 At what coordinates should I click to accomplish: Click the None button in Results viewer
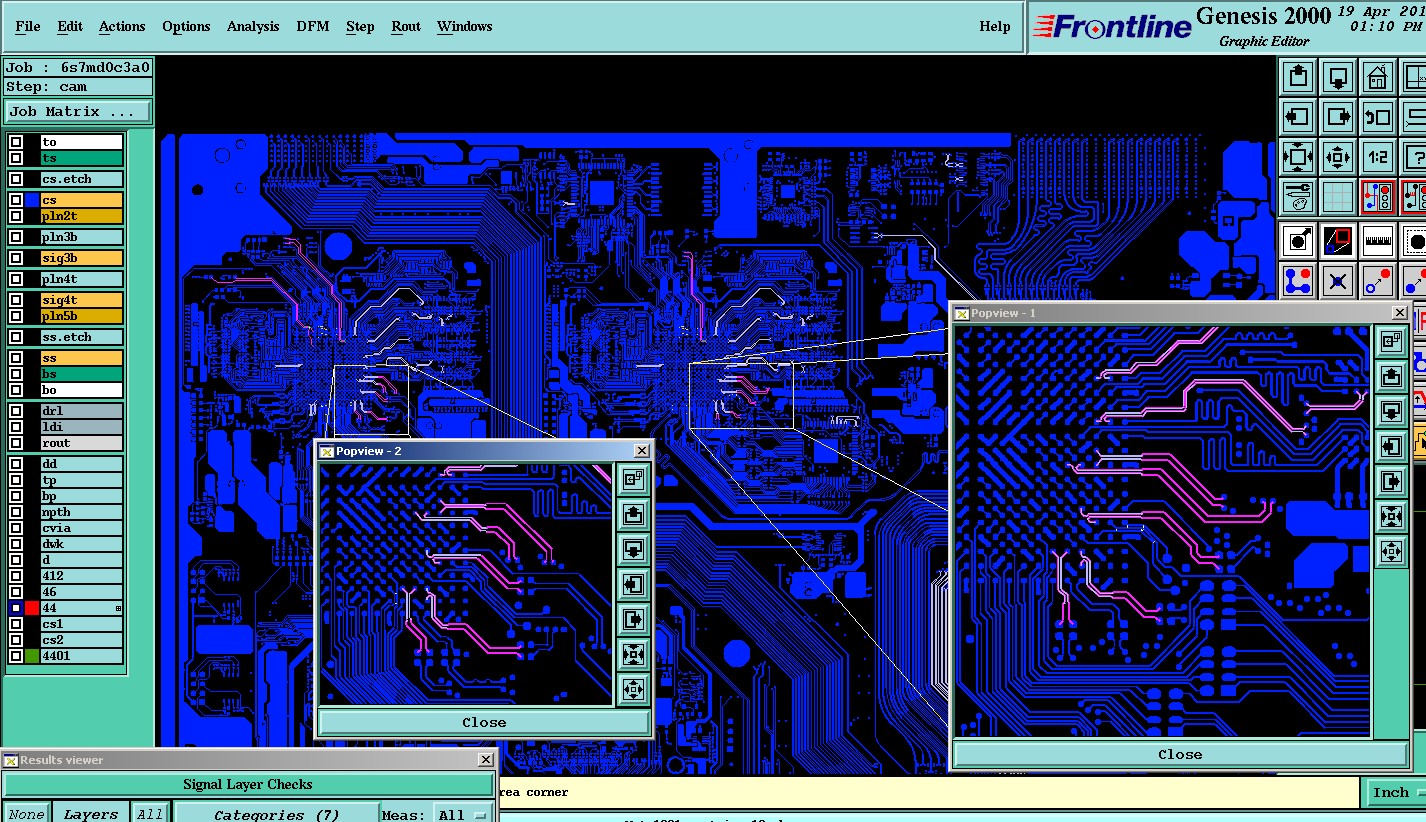pyautogui.click(x=26, y=814)
